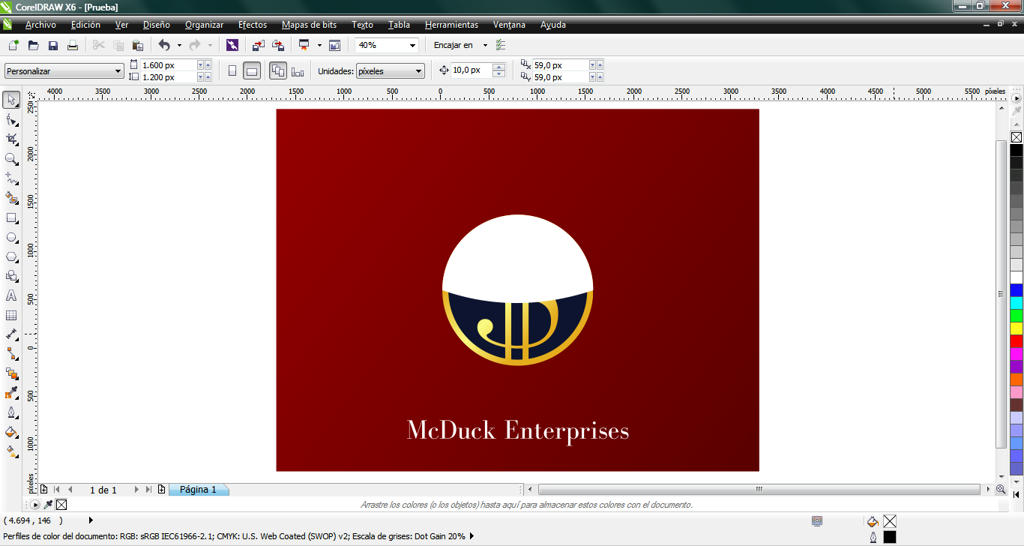Save the document

53,45
